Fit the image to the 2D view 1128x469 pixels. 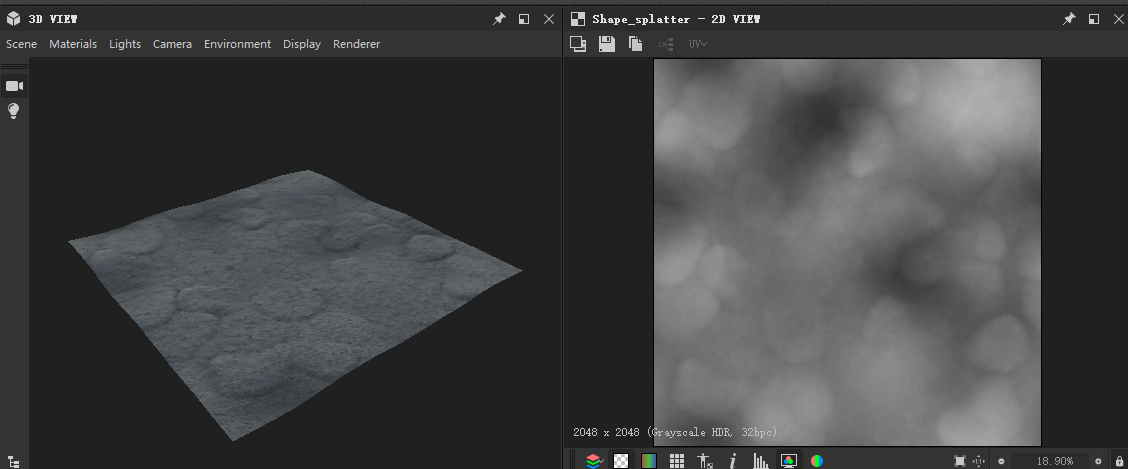pos(959,461)
